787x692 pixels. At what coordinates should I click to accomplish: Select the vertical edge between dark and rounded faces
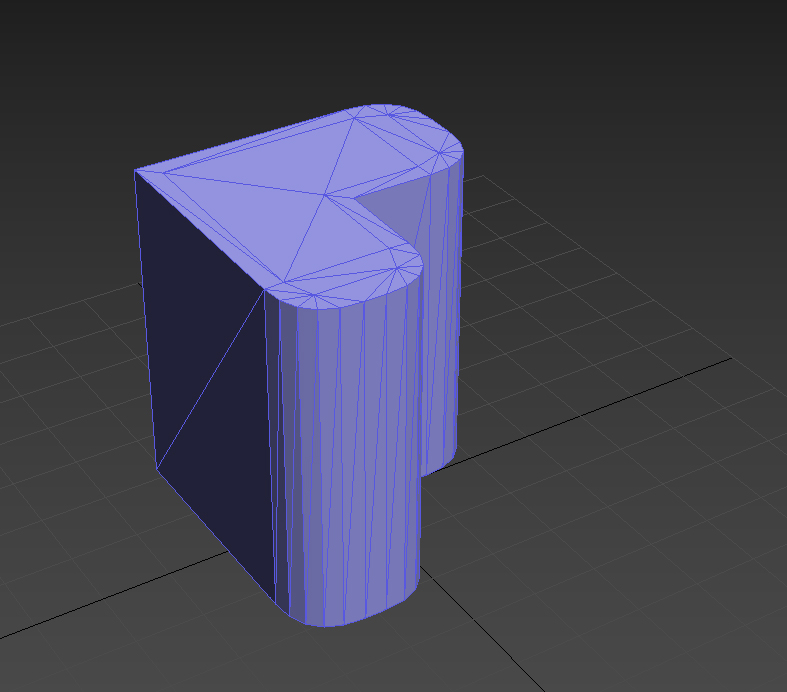click(x=270, y=440)
